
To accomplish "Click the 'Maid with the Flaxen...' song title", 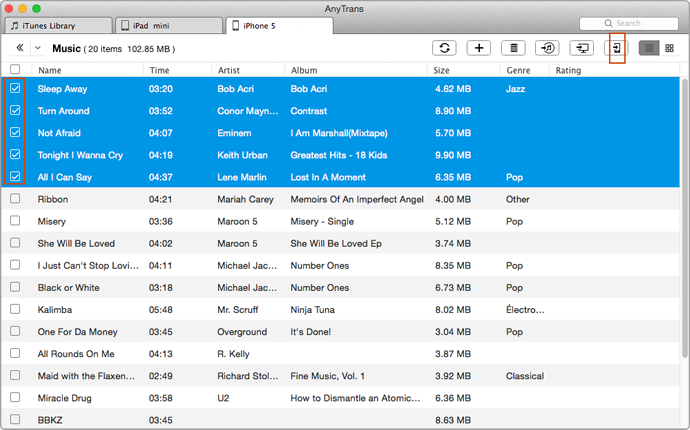I will click(86, 376).
